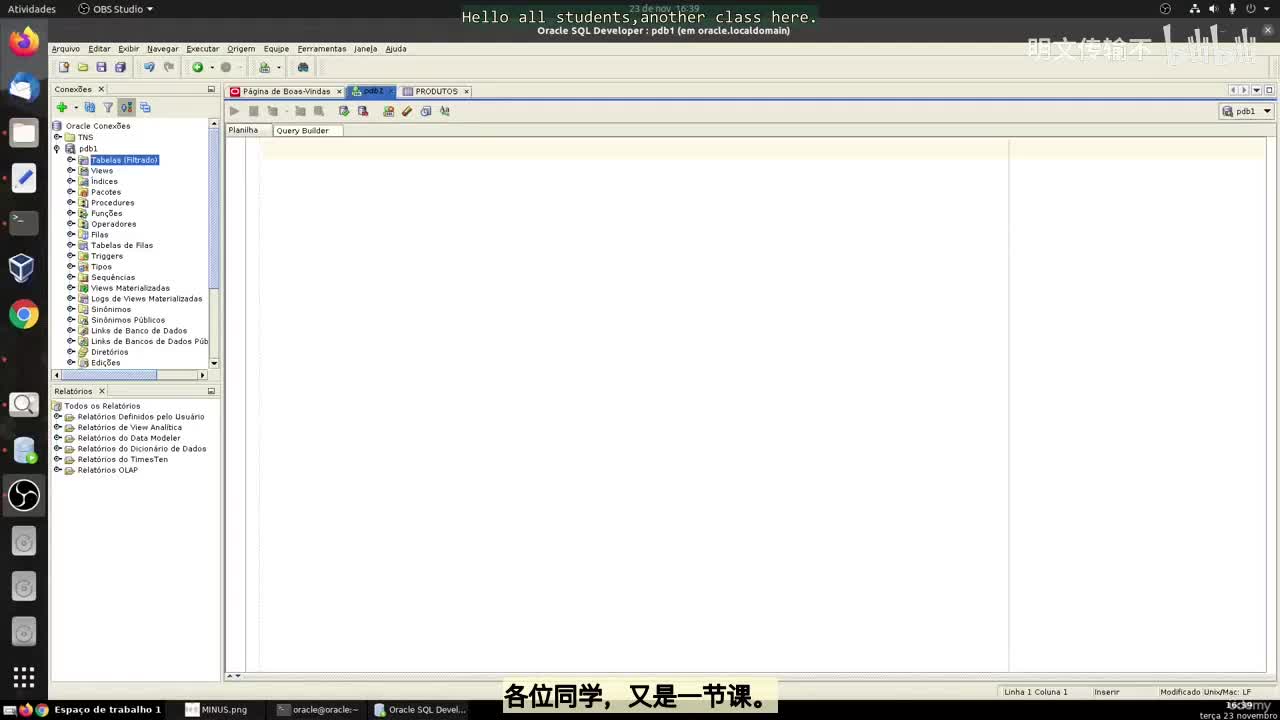Expand the Triggers tree node

click(x=70, y=256)
